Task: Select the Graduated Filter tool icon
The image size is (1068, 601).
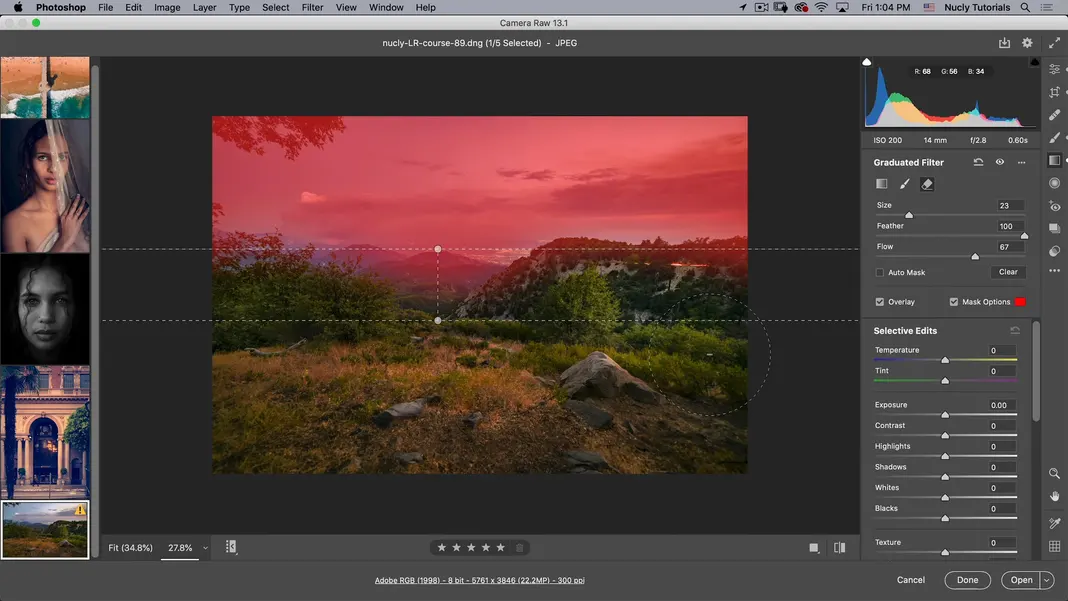Action: point(1054,160)
